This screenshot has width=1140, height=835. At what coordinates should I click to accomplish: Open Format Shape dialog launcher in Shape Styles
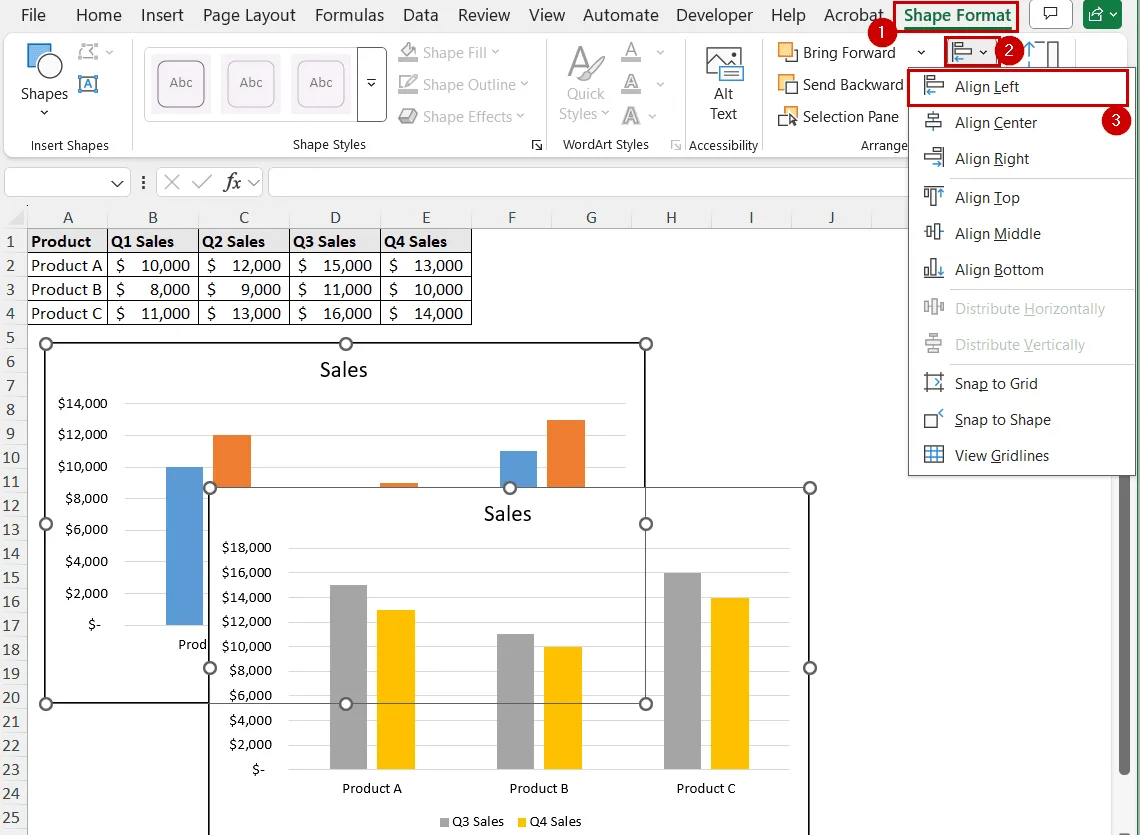click(537, 145)
